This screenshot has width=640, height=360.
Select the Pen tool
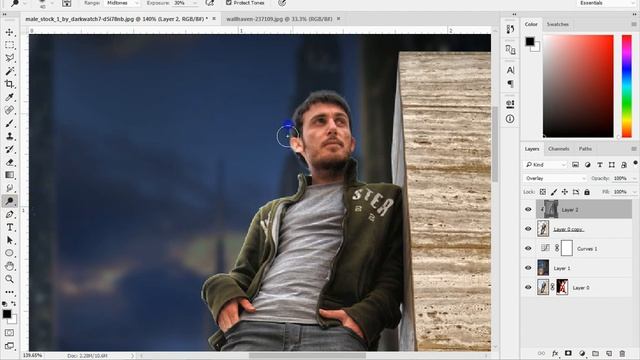(9, 214)
